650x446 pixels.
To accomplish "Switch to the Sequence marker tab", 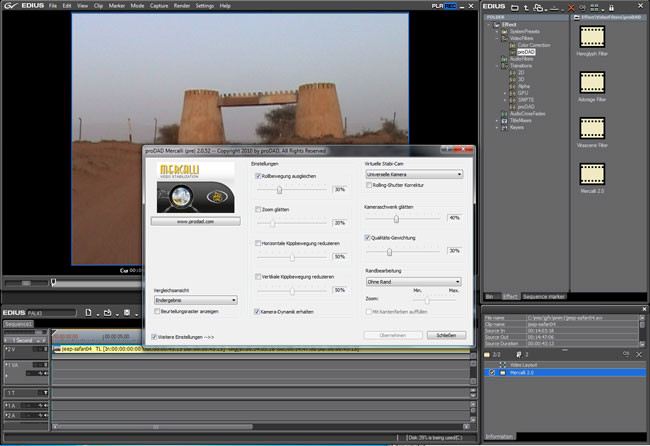I will pos(543,296).
